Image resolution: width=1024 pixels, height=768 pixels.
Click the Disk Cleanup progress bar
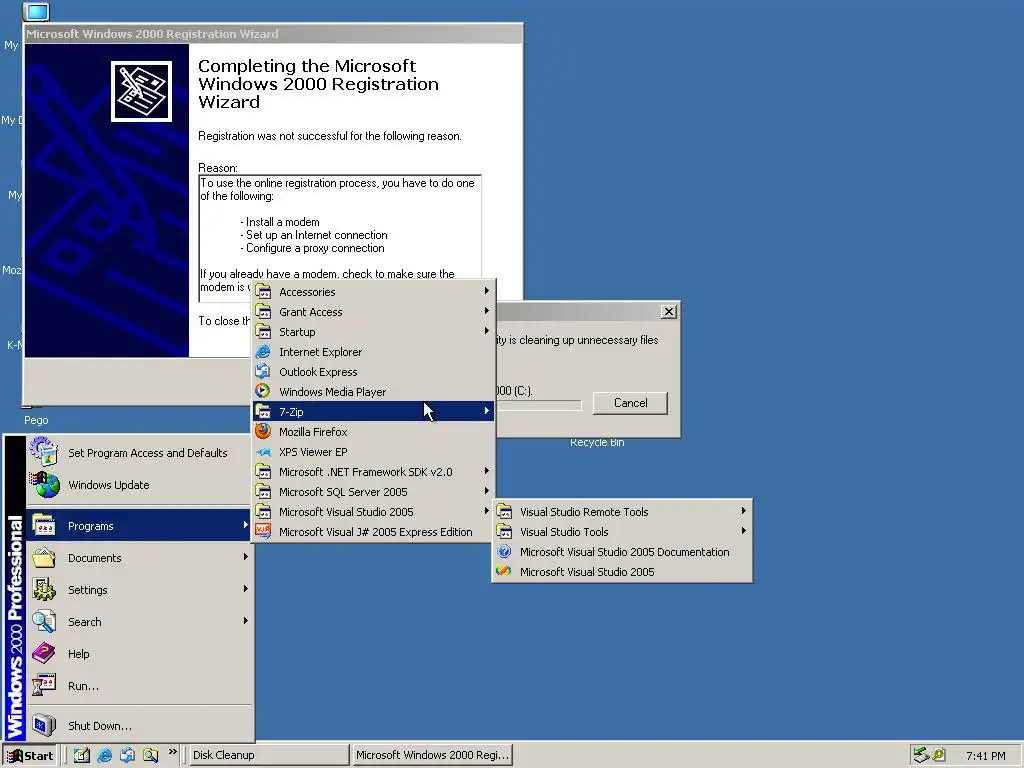(x=538, y=406)
